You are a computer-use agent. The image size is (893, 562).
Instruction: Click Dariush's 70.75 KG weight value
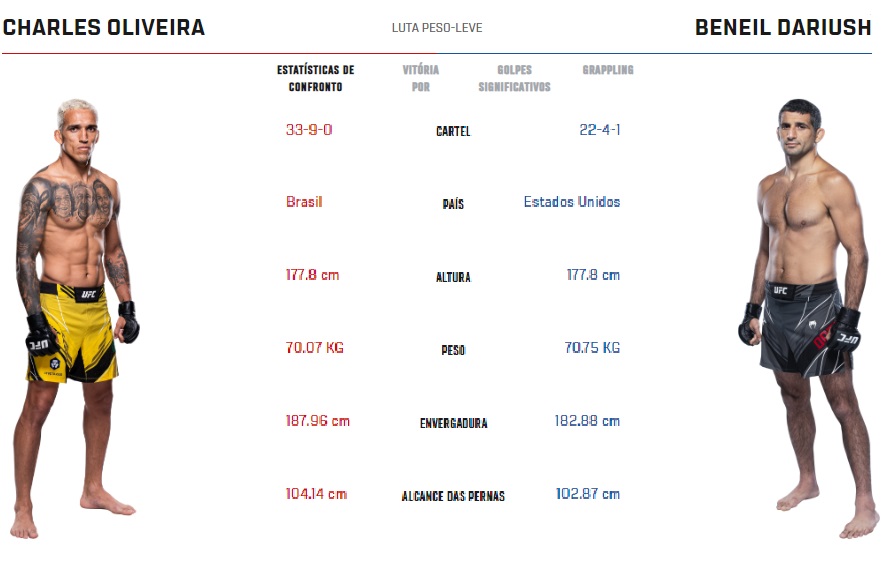coord(592,348)
